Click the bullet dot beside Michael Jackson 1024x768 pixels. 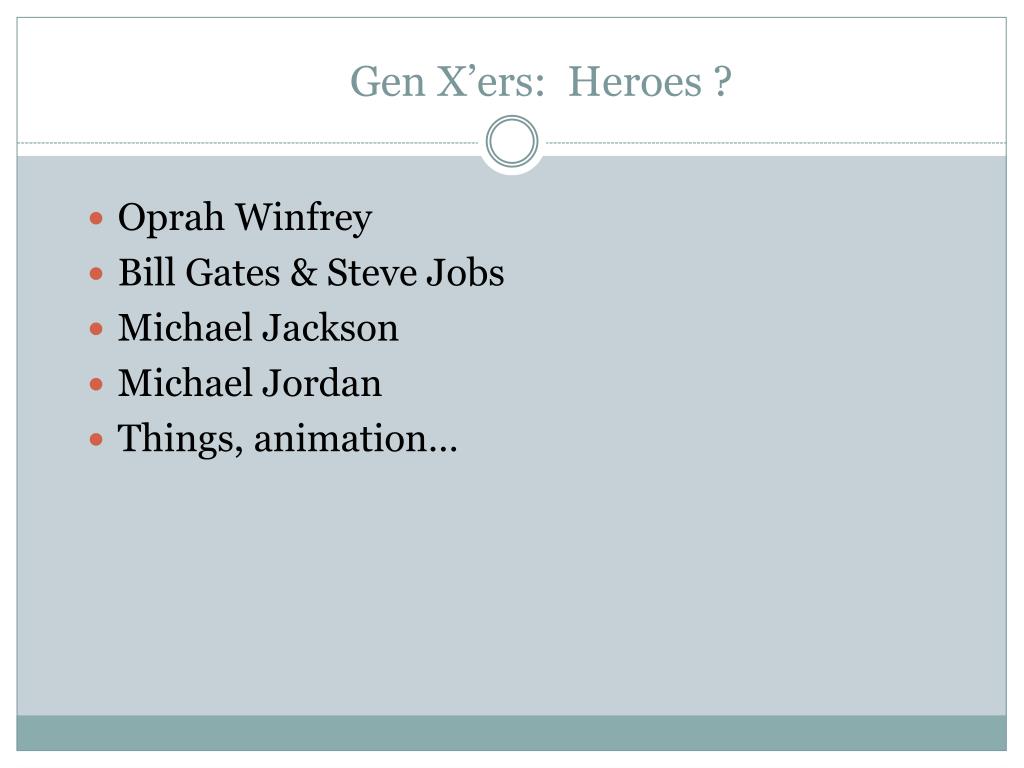tap(96, 328)
